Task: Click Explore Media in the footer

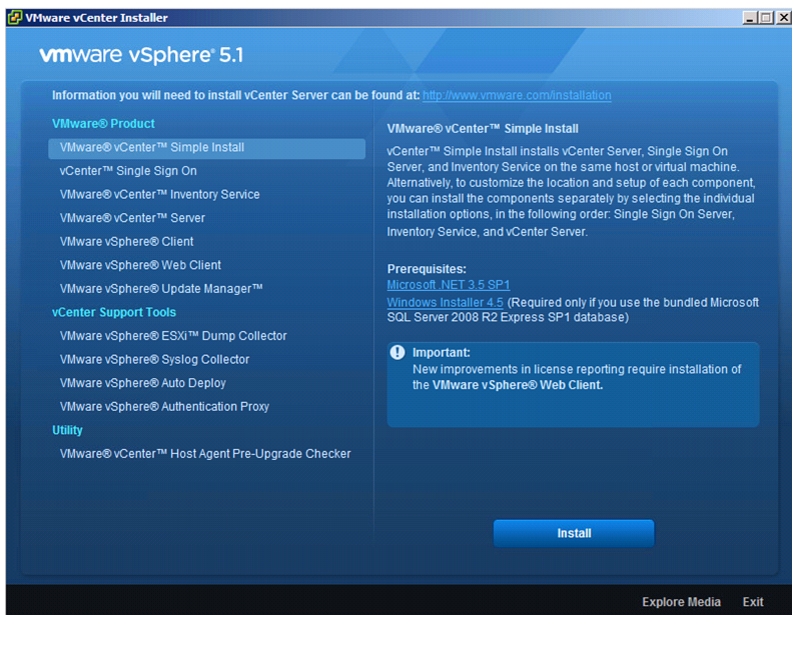Action: click(x=681, y=602)
